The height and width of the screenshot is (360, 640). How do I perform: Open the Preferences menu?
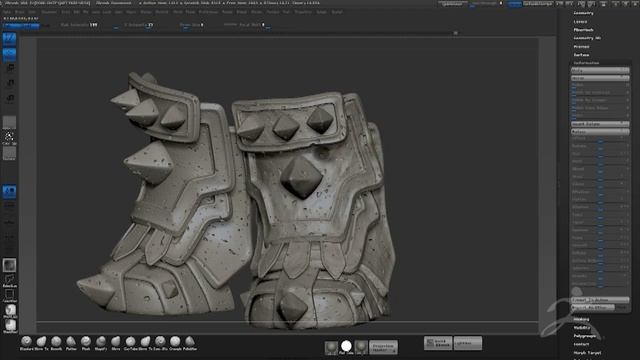point(208,12)
